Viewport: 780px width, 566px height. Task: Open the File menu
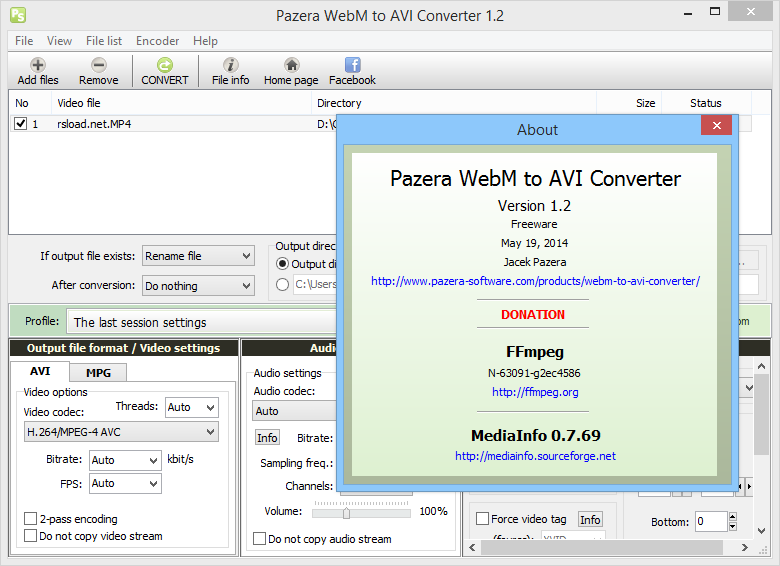24,41
